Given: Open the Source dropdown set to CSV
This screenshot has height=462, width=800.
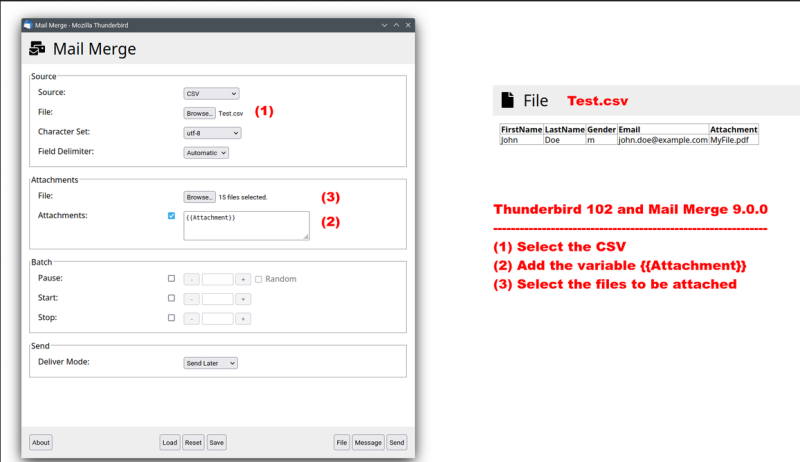Looking at the screenshot, I should pyautogui.click(x=211, y=94).
